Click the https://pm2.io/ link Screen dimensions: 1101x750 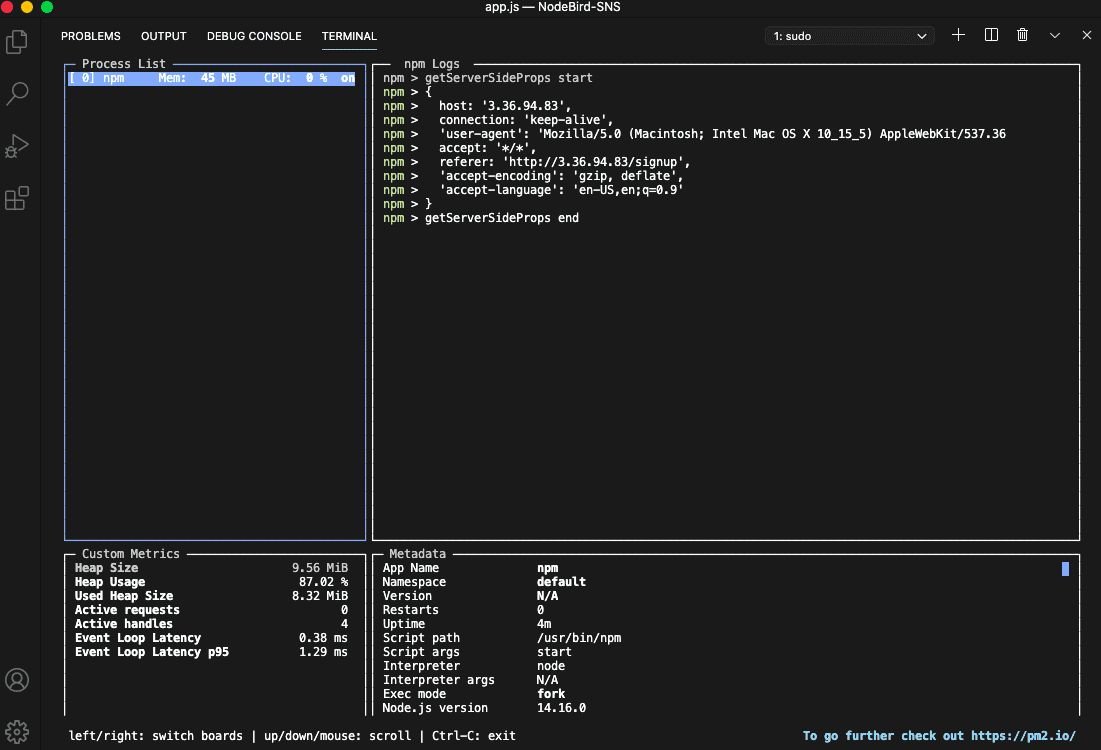pos(1023,736)
